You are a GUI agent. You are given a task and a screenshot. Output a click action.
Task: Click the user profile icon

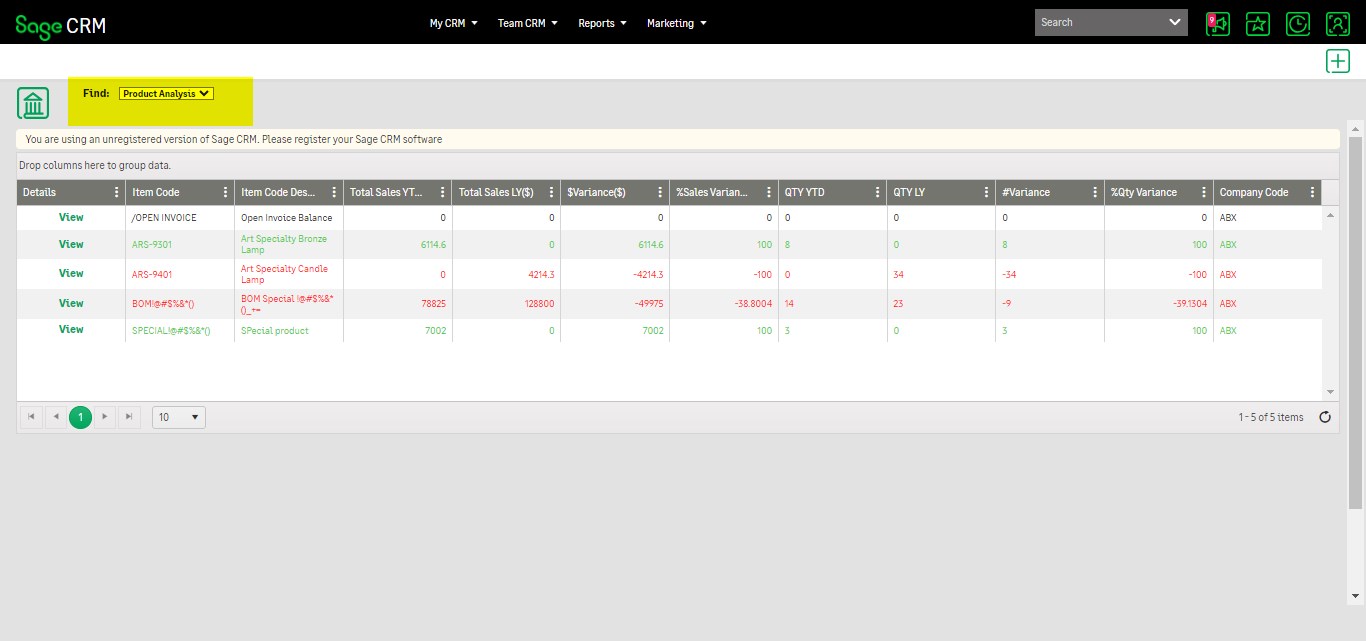coord(1338,23)
